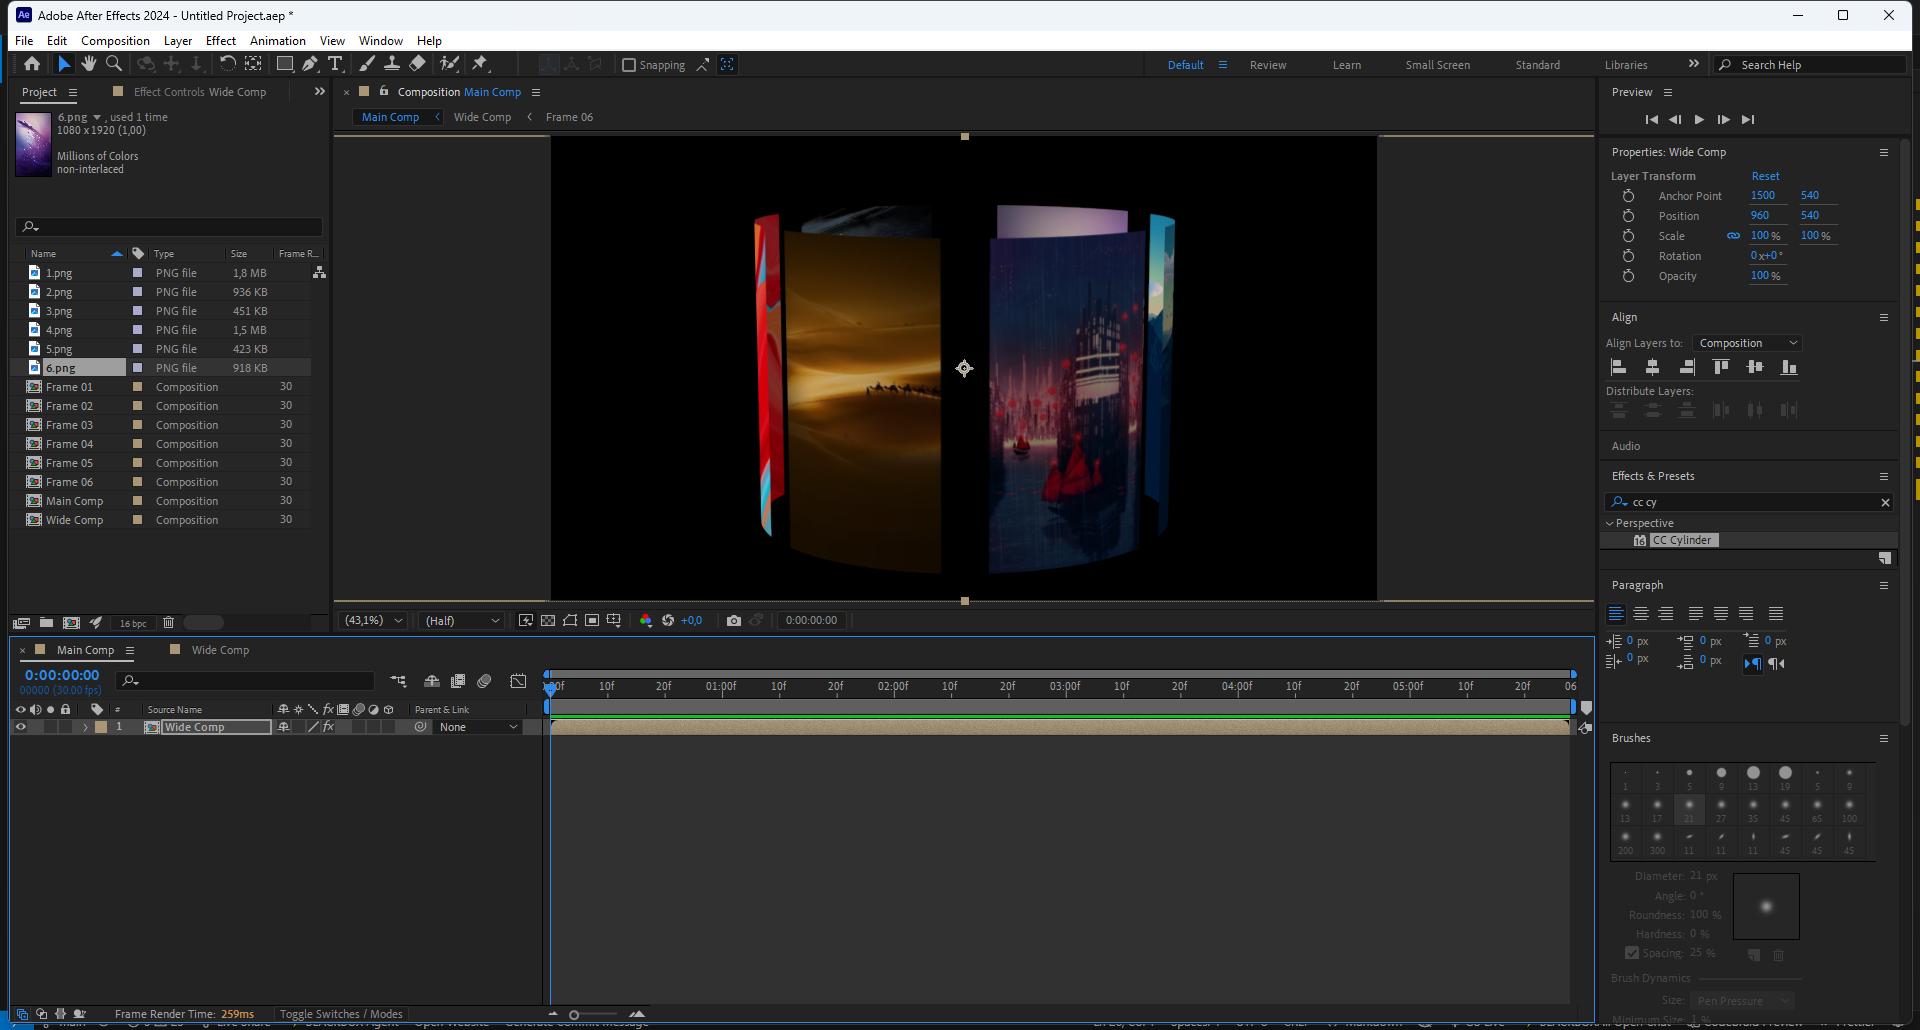
Task: Choose the Horizontal Type tool
Action: (335, 64)
